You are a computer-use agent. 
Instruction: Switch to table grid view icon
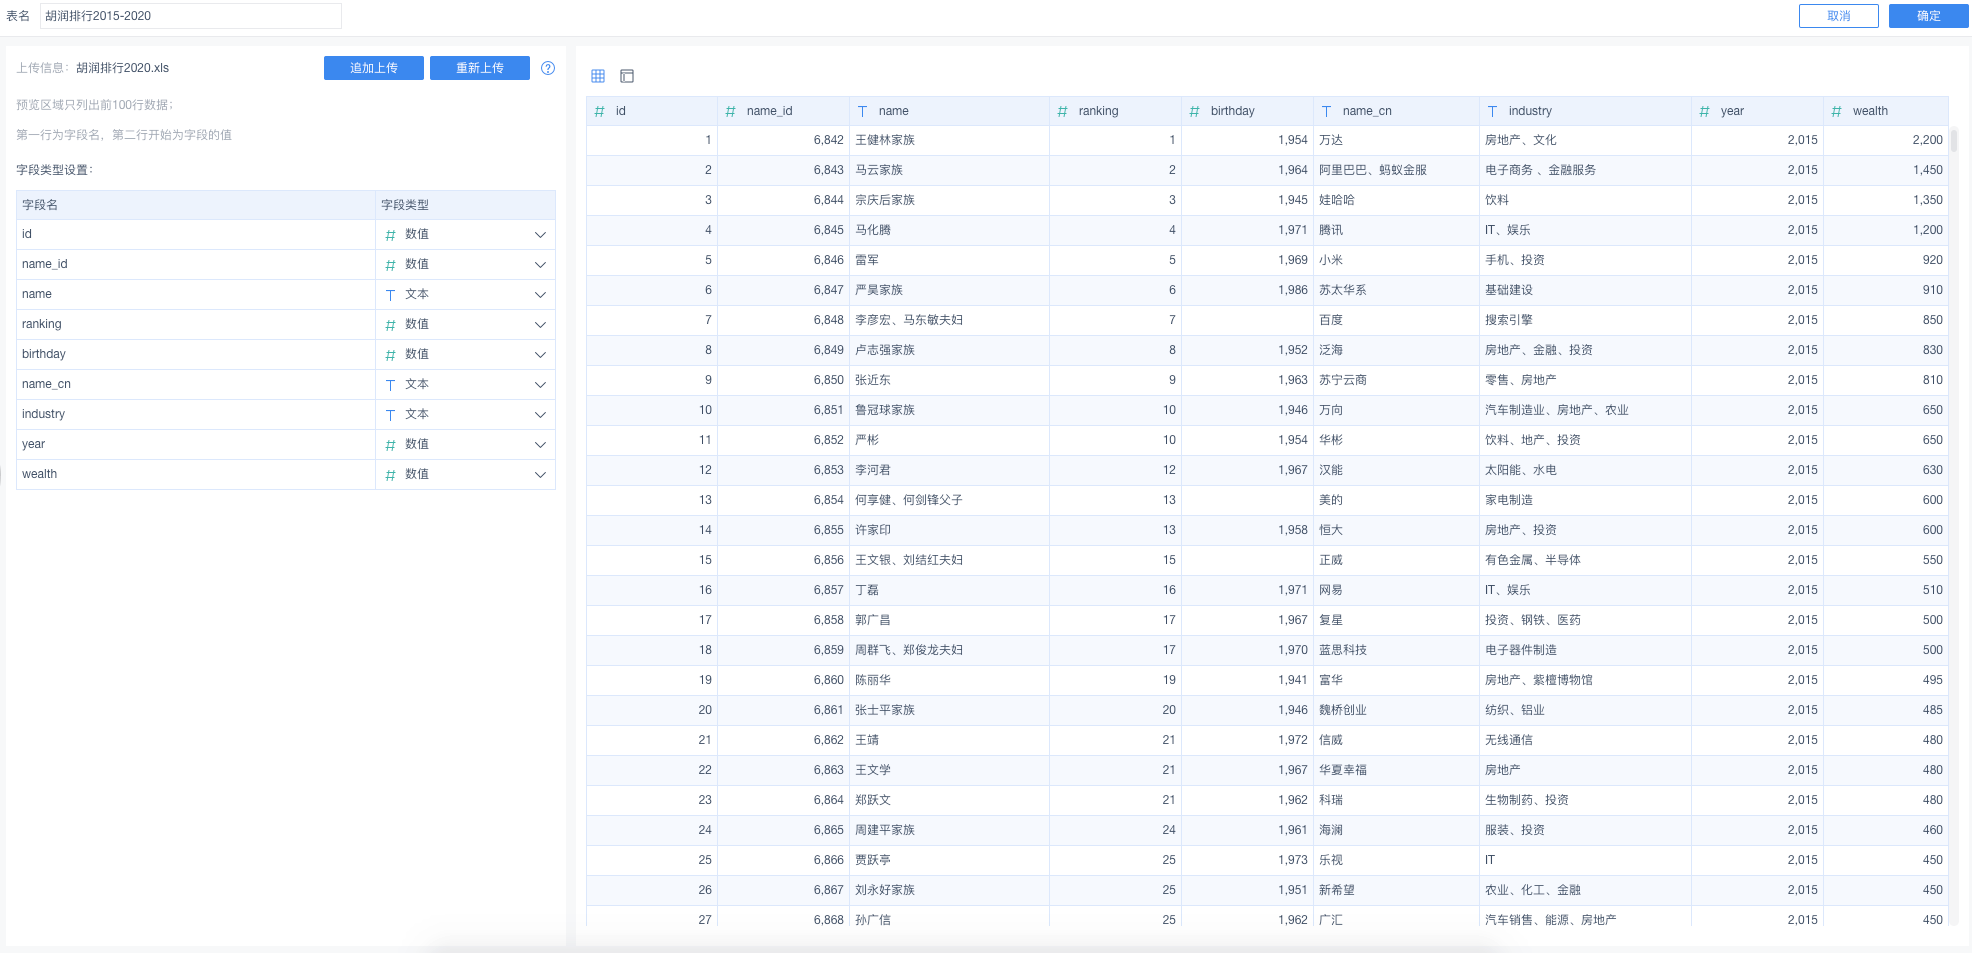tap(598, 76)
